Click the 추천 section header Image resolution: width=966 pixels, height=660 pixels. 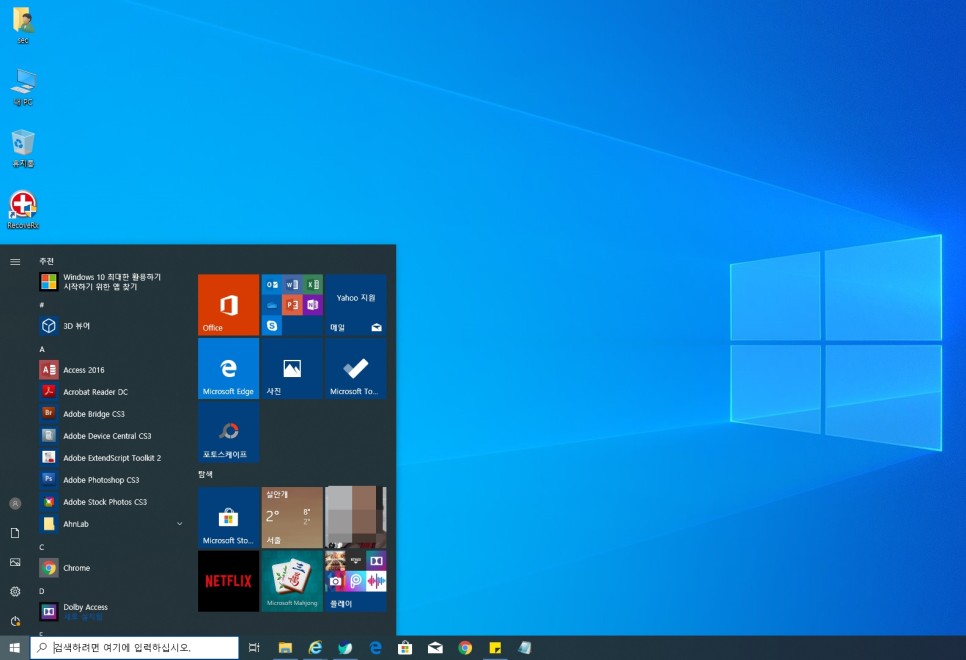[47, 261]
